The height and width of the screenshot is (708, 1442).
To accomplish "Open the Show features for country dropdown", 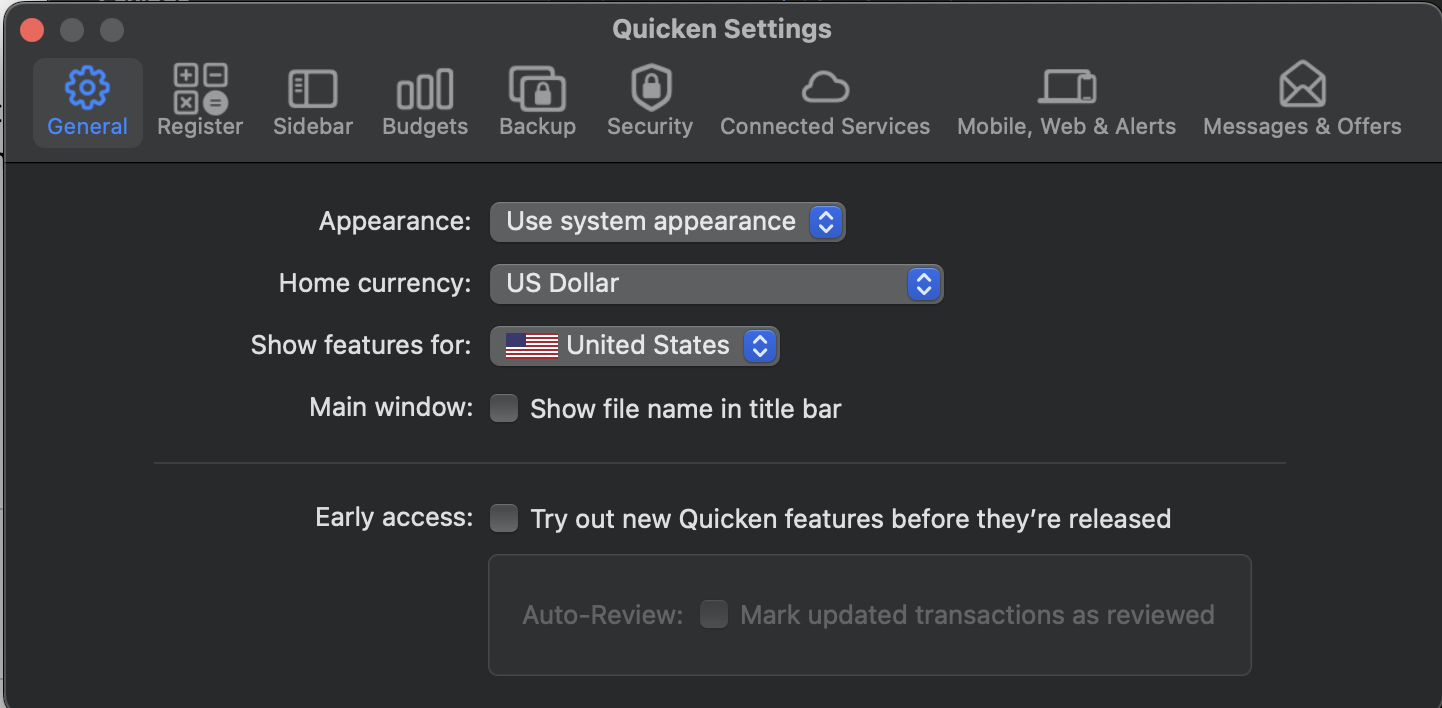I will click(634, 346).
